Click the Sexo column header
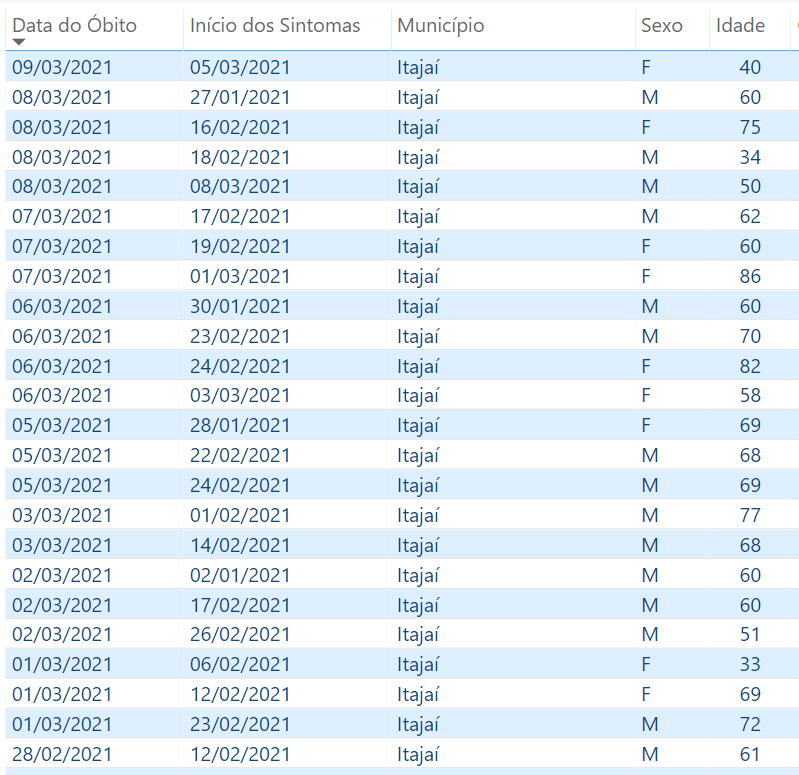The image size is (799, 775). [x=661, y=25]
